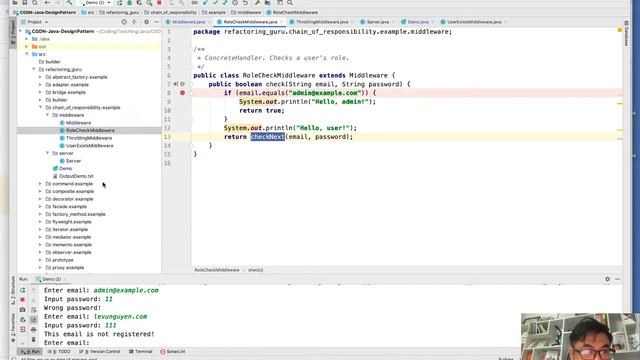Expand the out folder in project tree
This screenshot has height=360, width=640.
[27, 47]
